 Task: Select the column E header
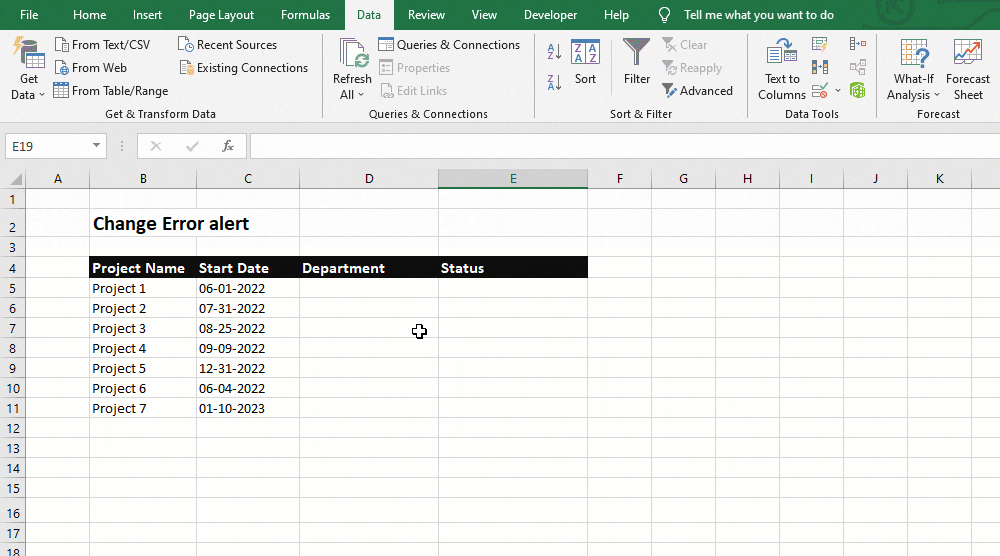point(513,179)
